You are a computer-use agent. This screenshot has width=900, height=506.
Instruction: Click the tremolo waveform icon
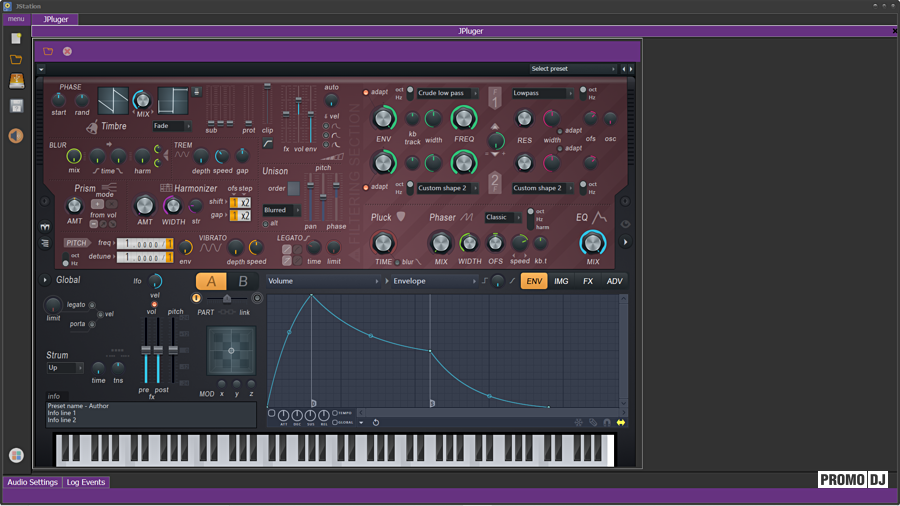182,155
